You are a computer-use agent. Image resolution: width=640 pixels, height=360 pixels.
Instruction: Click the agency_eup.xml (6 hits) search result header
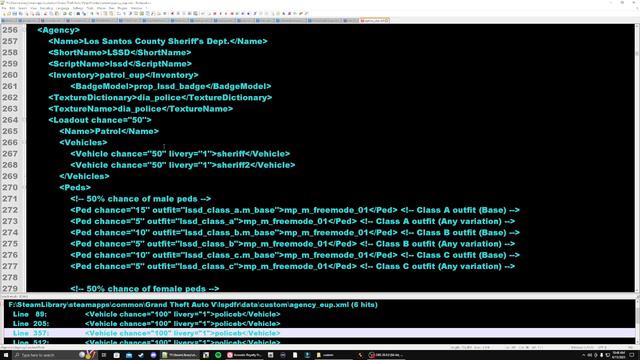tap(193, 304)
